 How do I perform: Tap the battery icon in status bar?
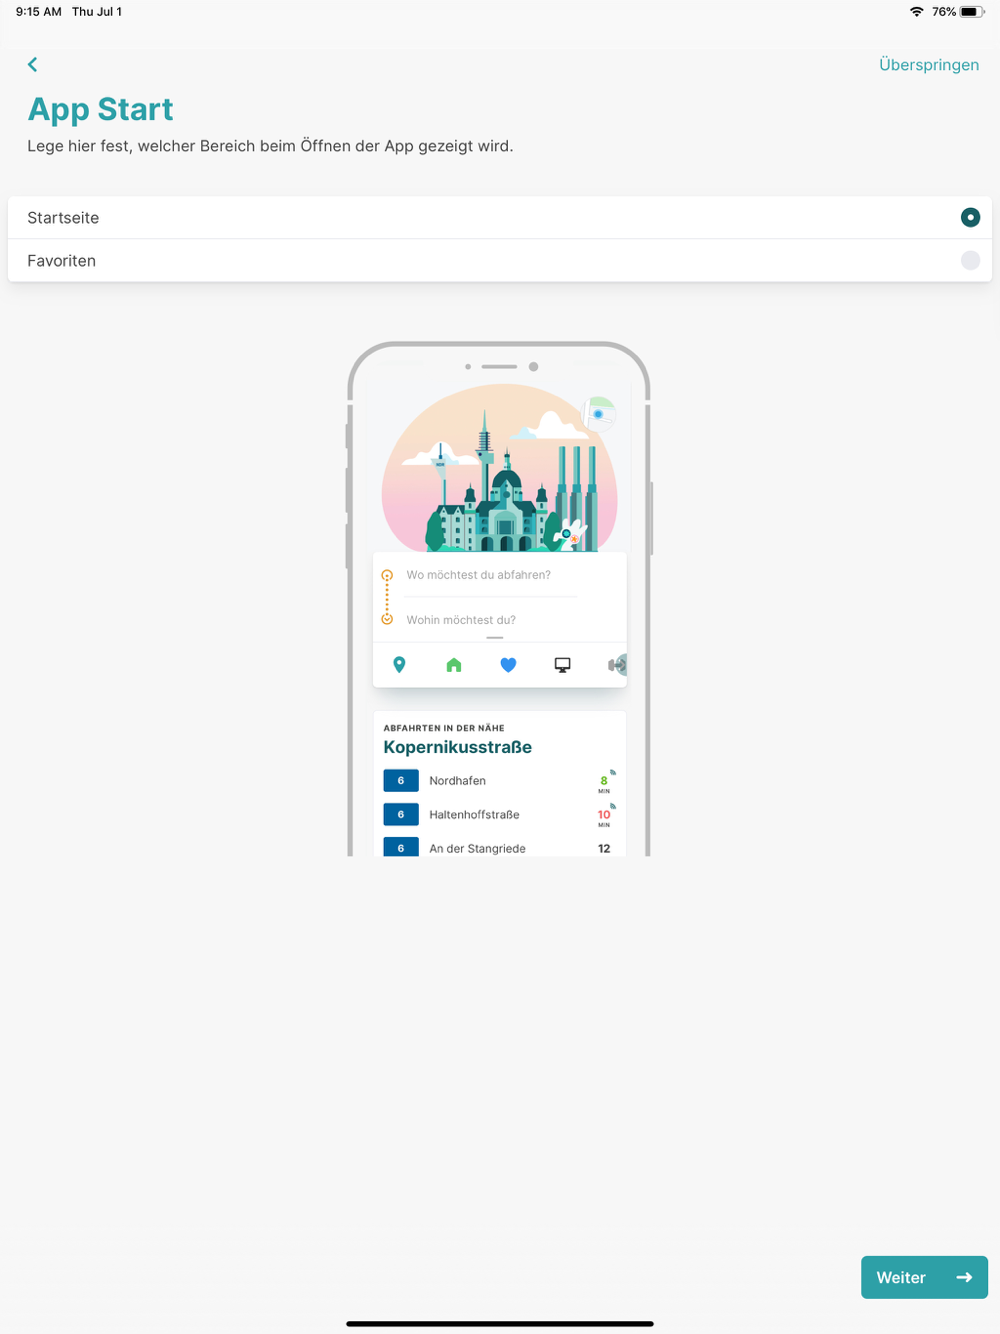[x=971, y=12]
